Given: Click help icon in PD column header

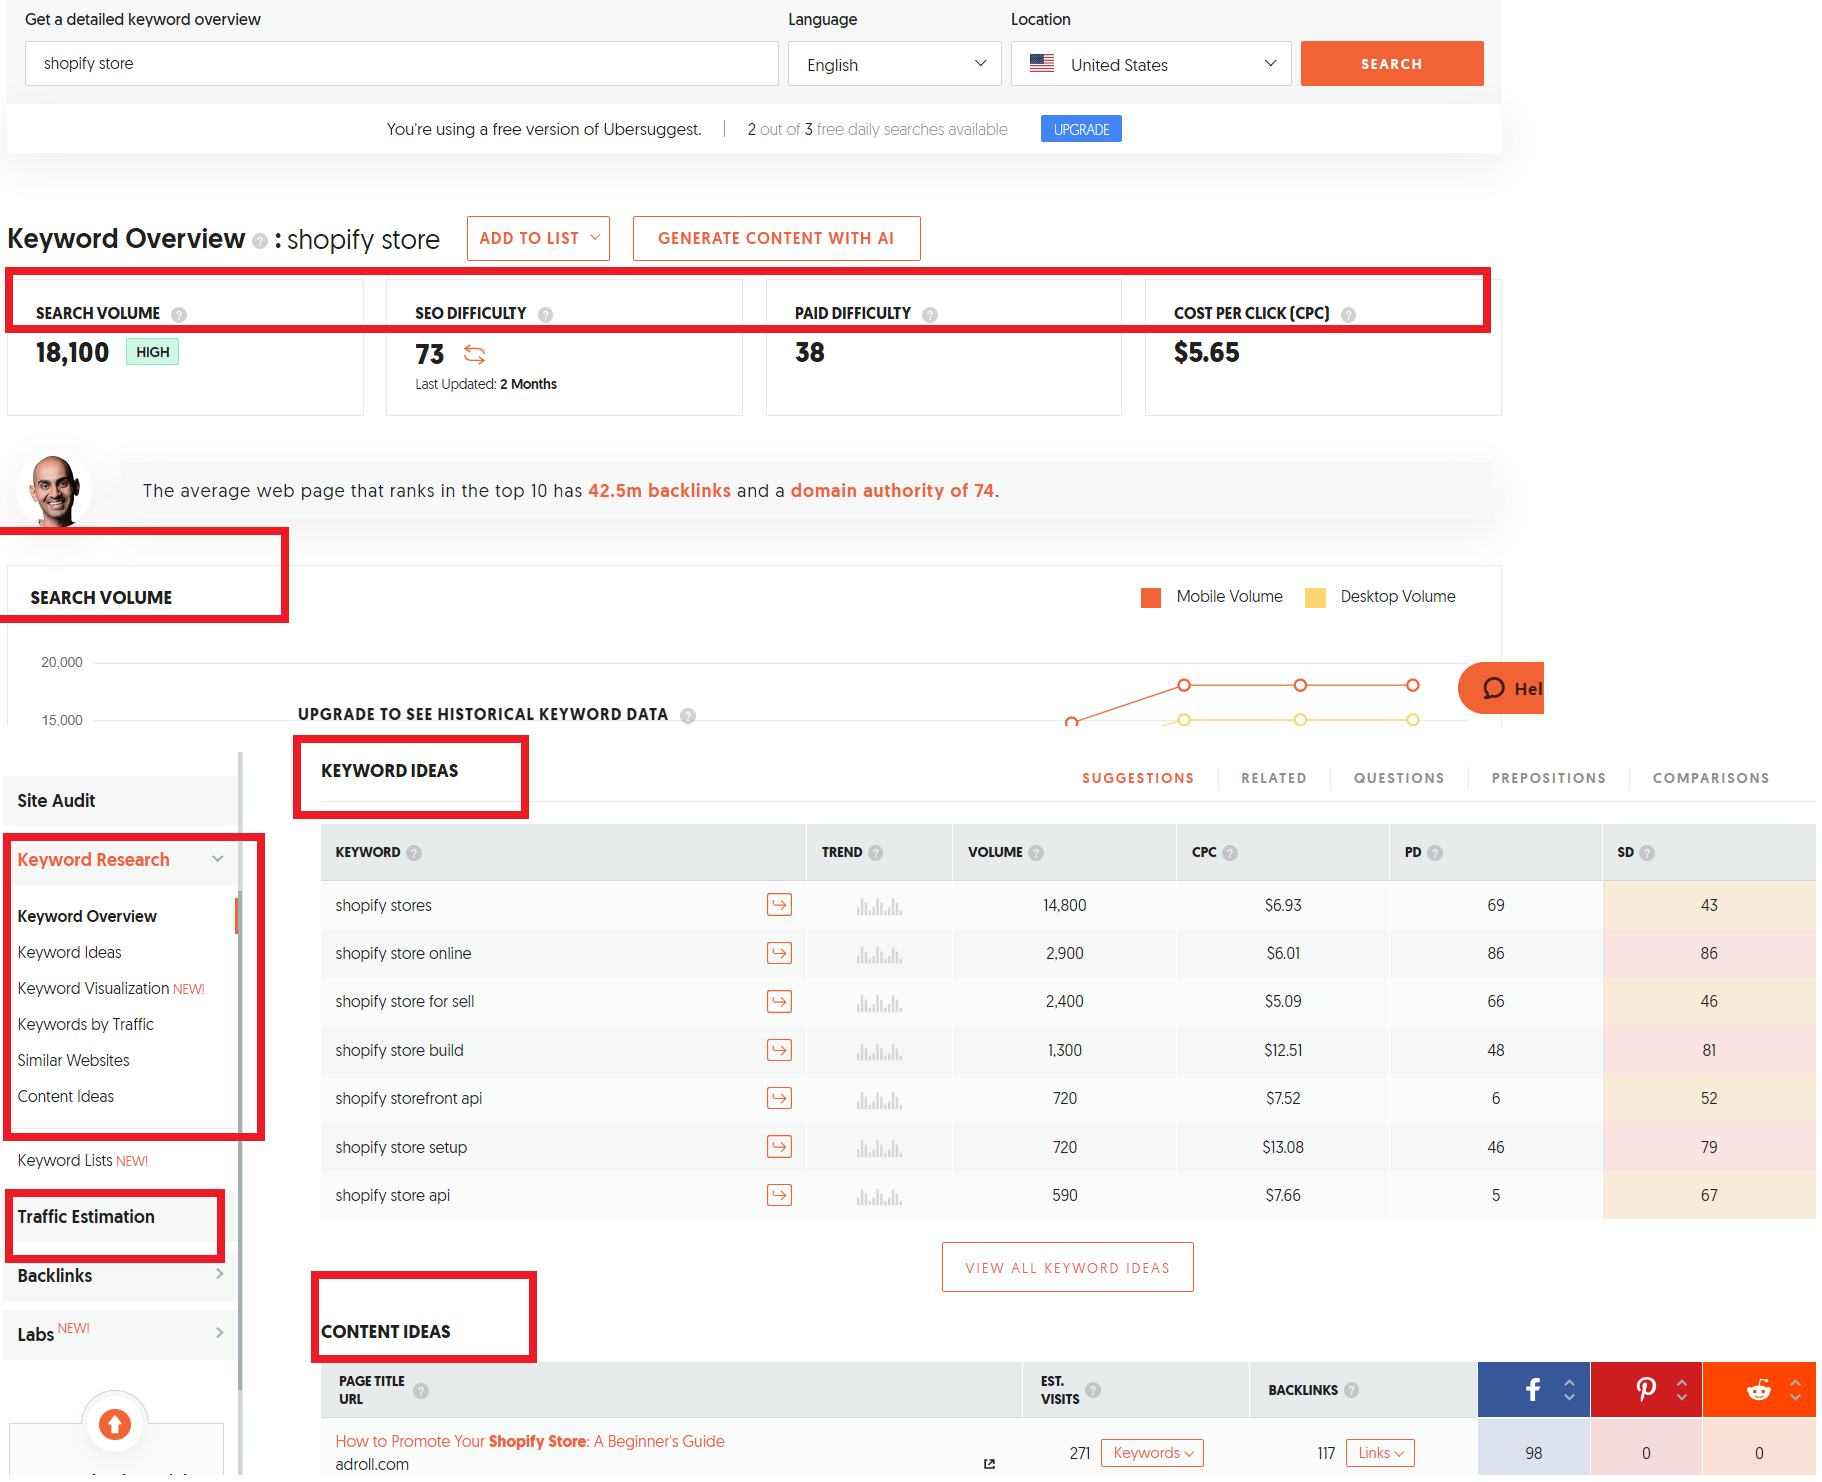Looking at the screenshot, I should 1435,853.
